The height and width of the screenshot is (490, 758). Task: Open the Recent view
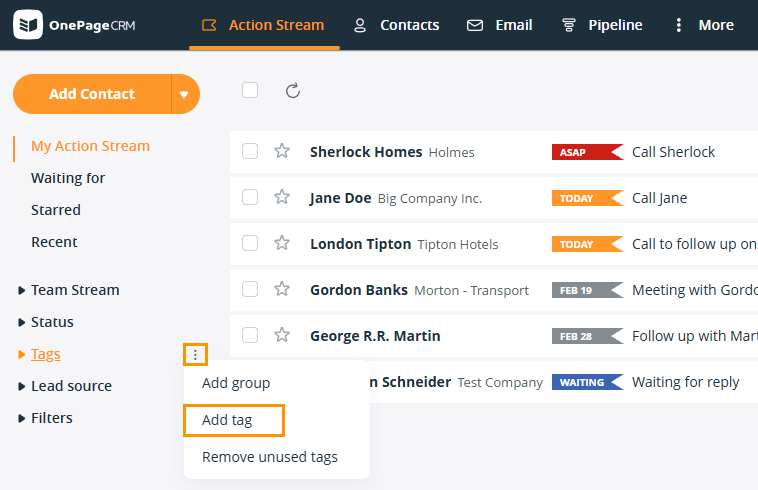coord(54,242)
